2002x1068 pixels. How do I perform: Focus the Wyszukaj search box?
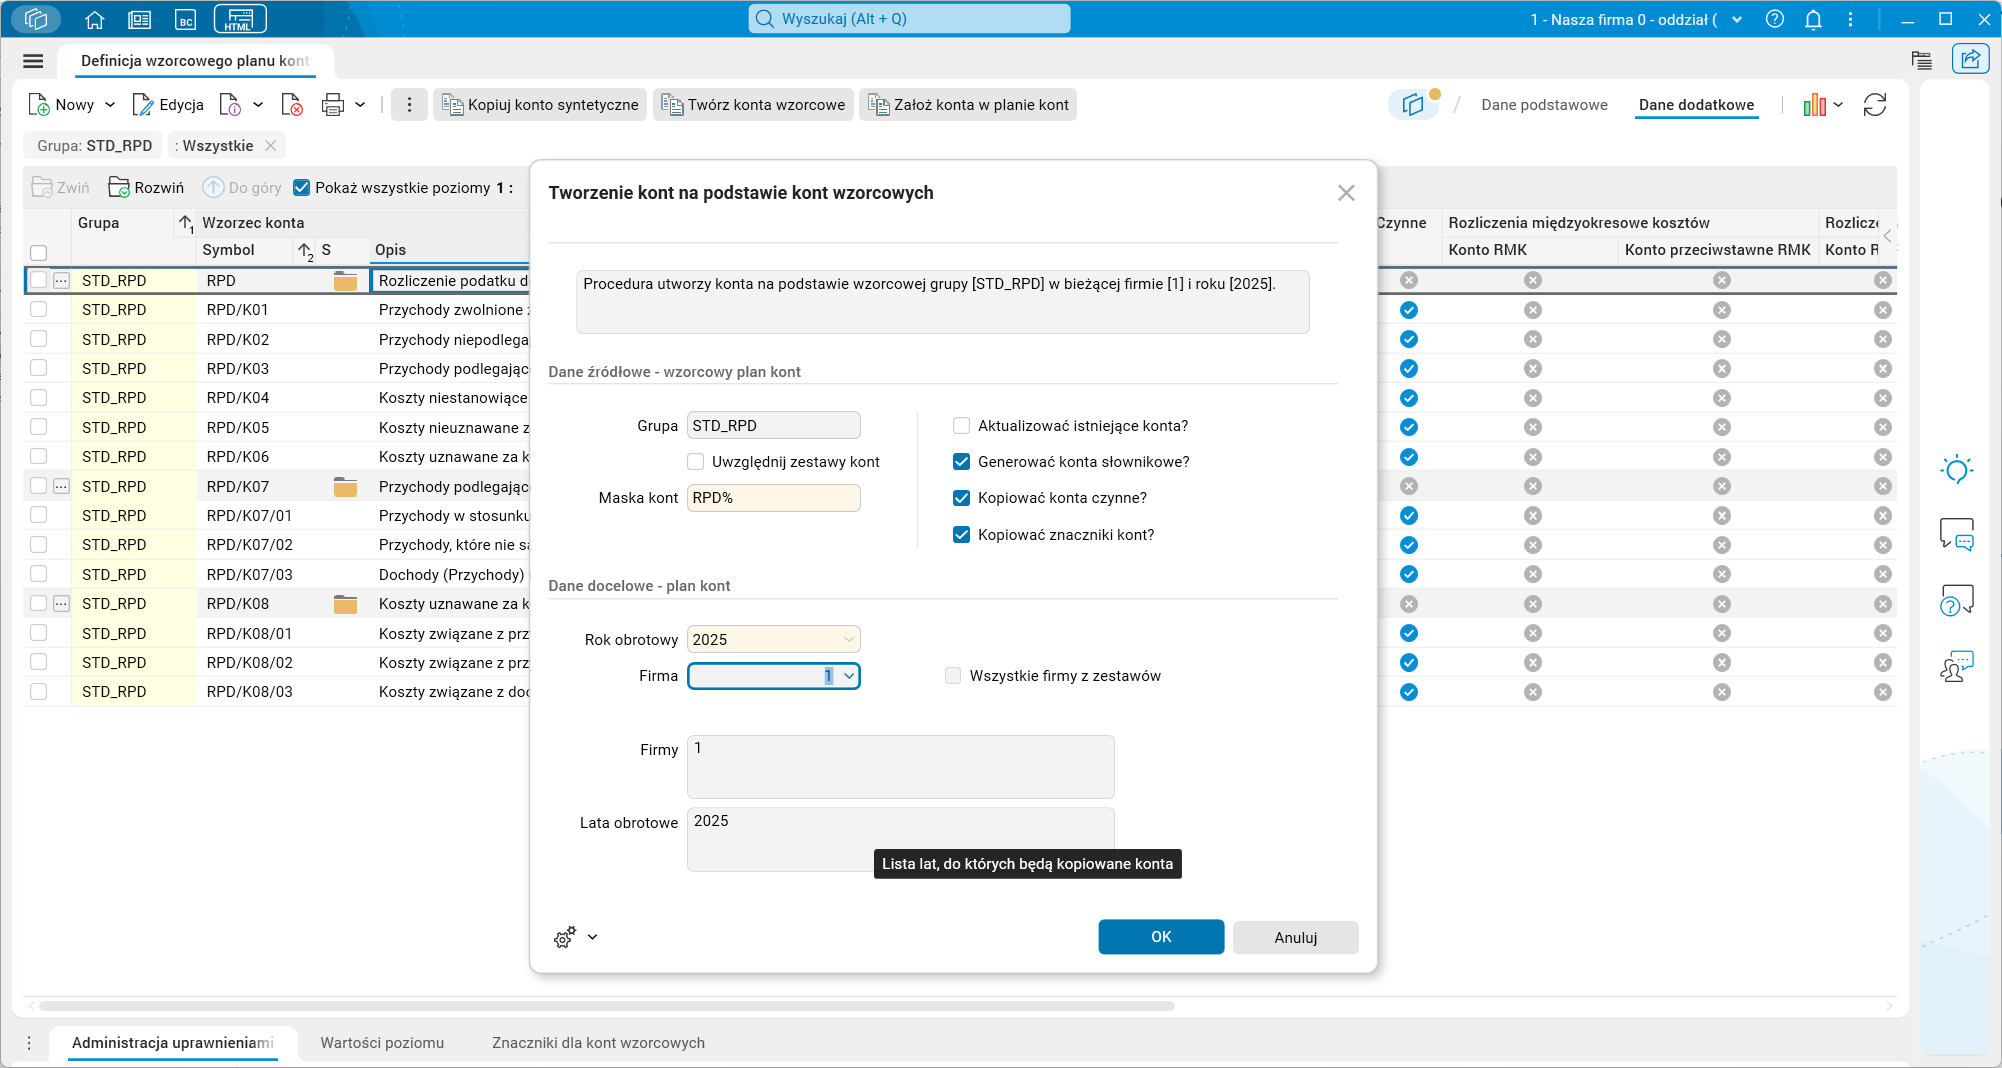pyautogui.click(x=909, y=19)
